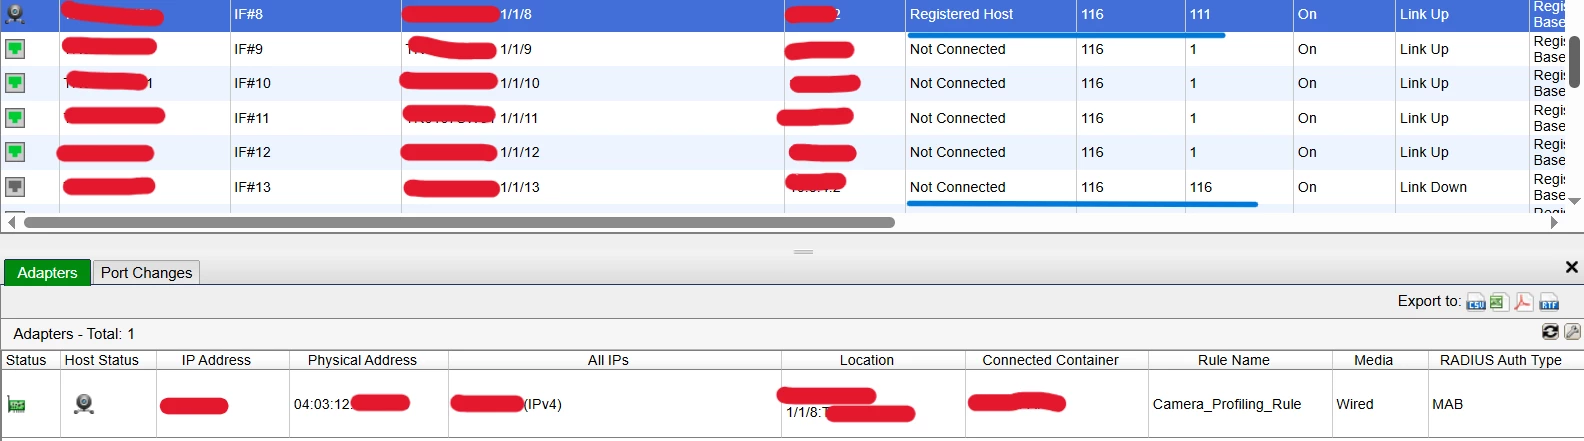Select the IF#8 cell
1584x441 pixels.
(x=315, y=14)
